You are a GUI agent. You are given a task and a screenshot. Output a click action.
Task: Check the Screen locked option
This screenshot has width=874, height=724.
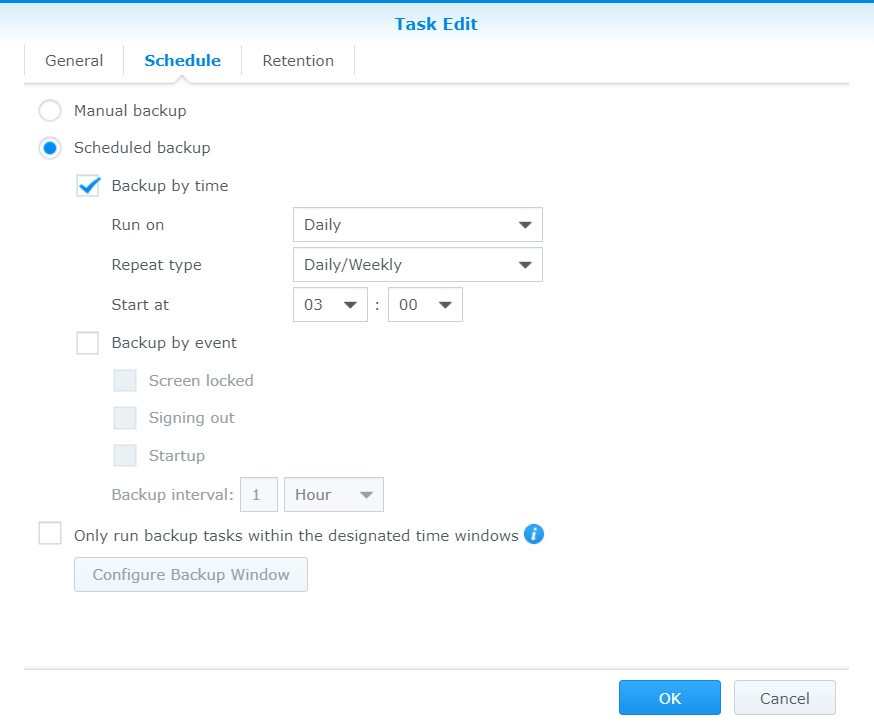coord(125,380)
